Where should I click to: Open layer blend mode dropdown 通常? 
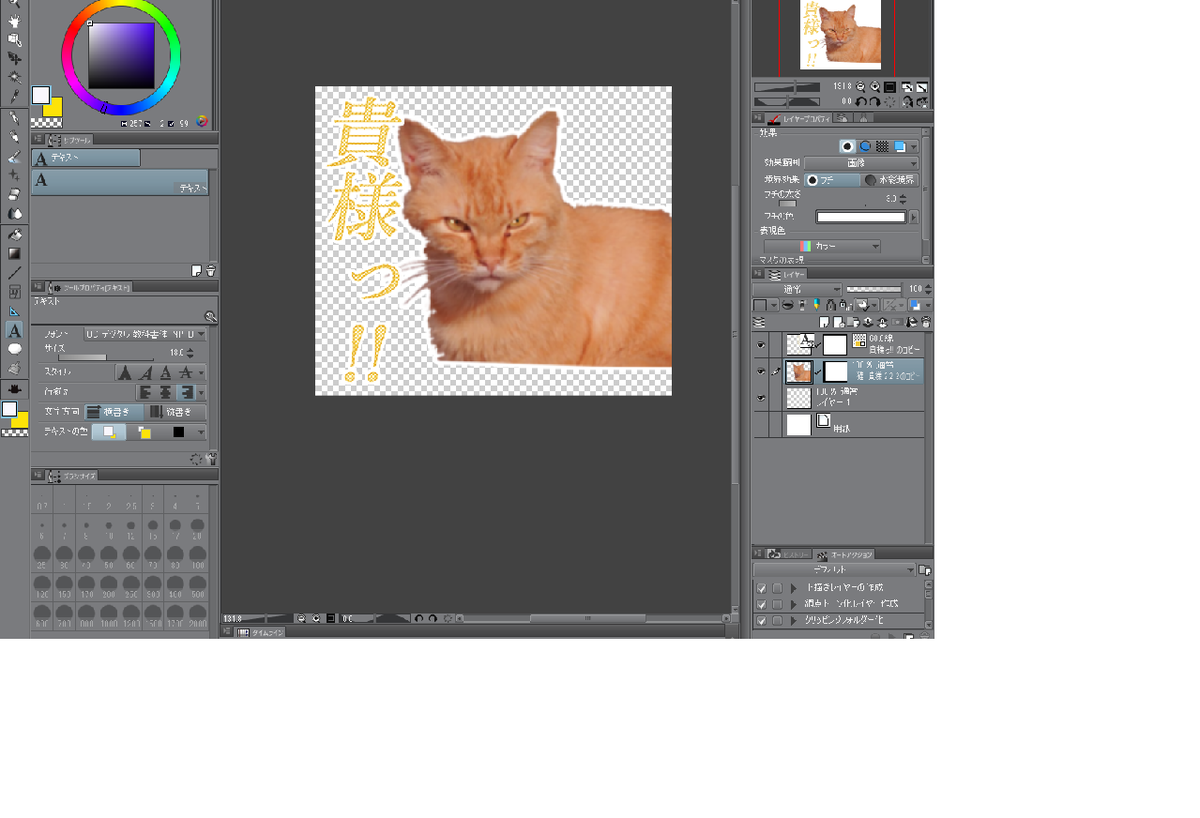[x=797, y=289]
